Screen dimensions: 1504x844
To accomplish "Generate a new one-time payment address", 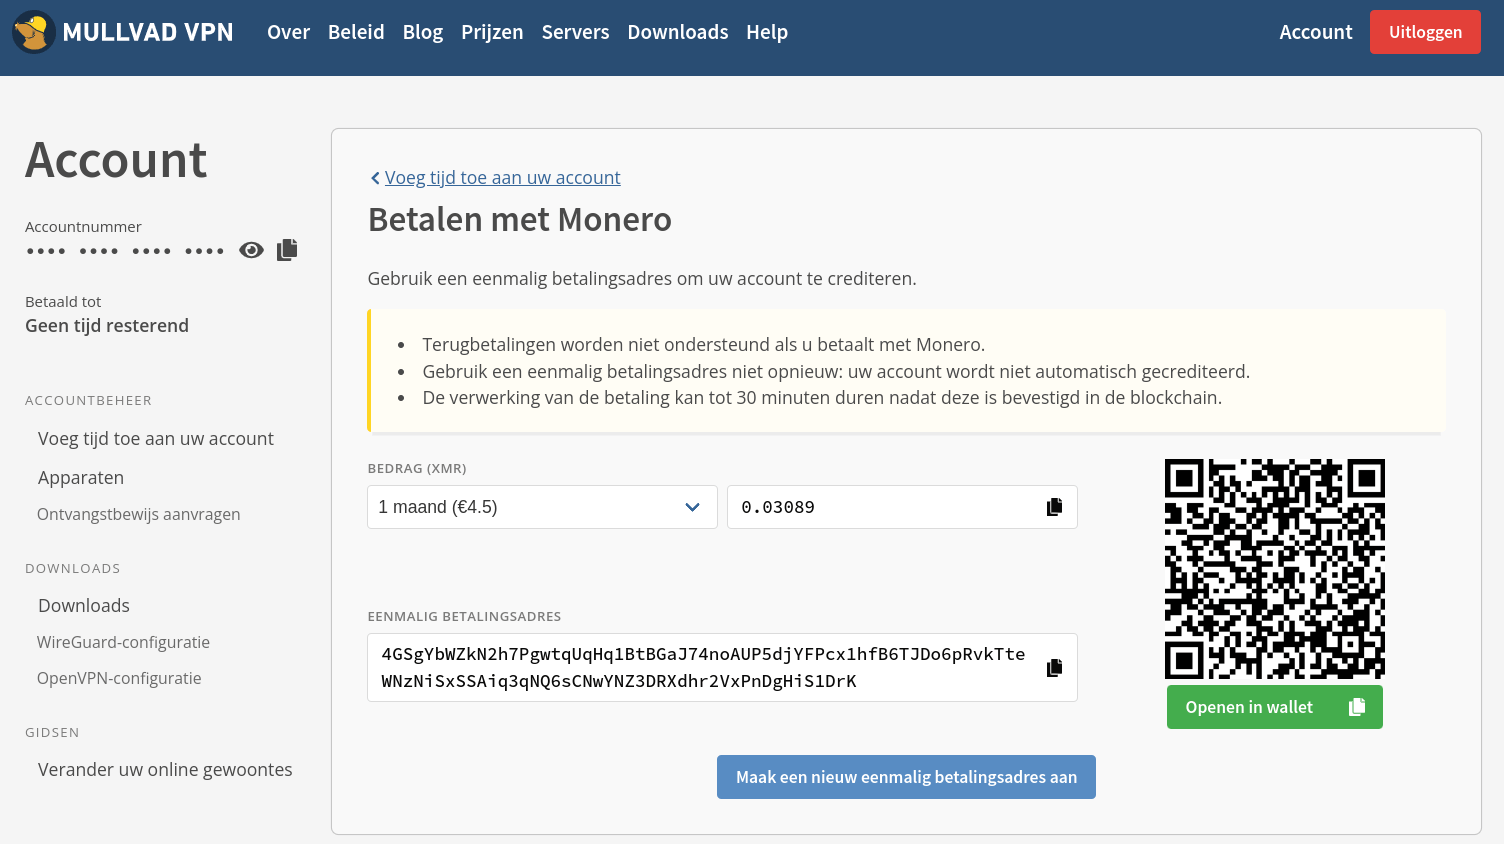I will 906,777.
